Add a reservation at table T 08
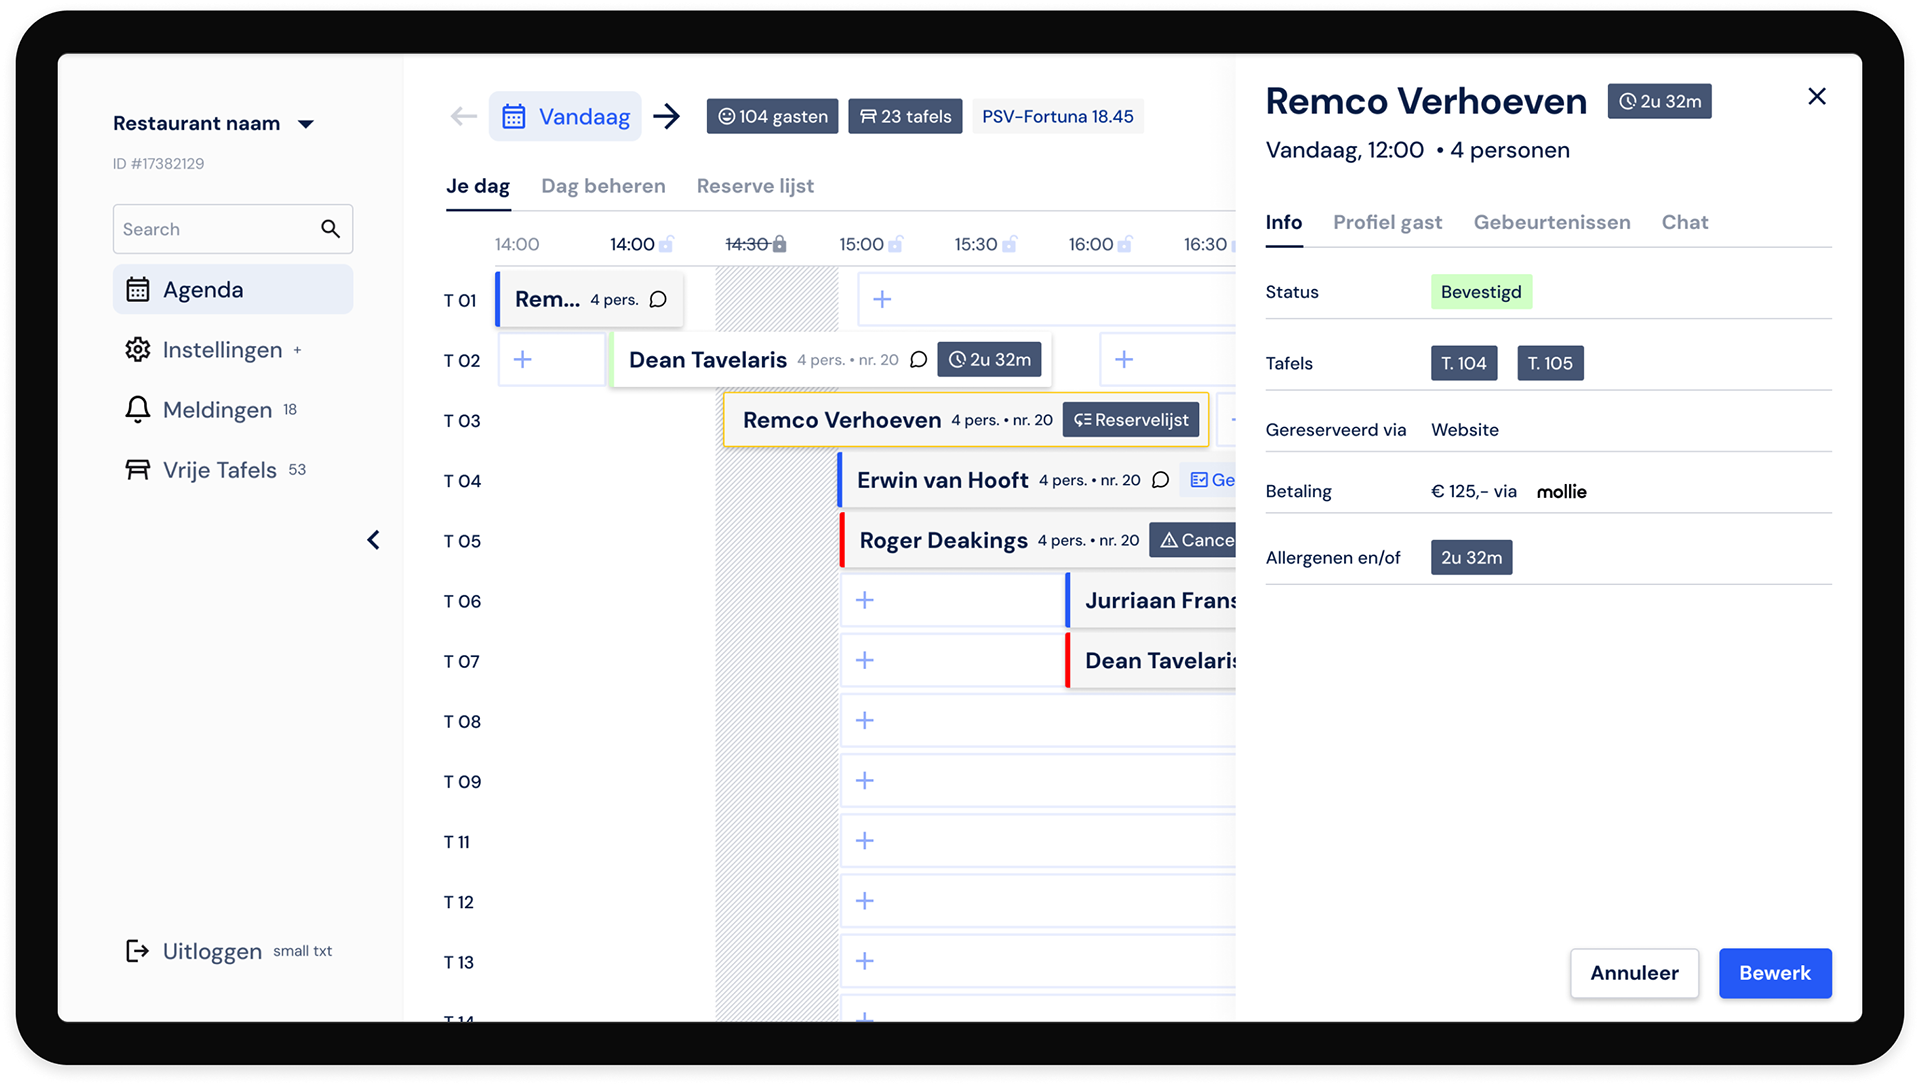Screen dimensions: 1920x1086 point(865,721)
